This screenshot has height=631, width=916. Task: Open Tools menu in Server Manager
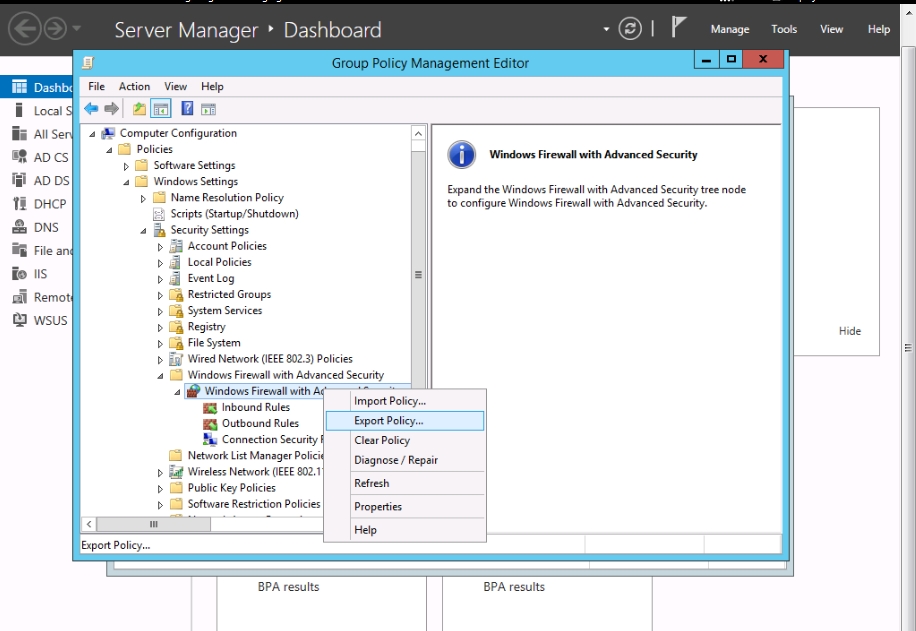coord(784,29)
